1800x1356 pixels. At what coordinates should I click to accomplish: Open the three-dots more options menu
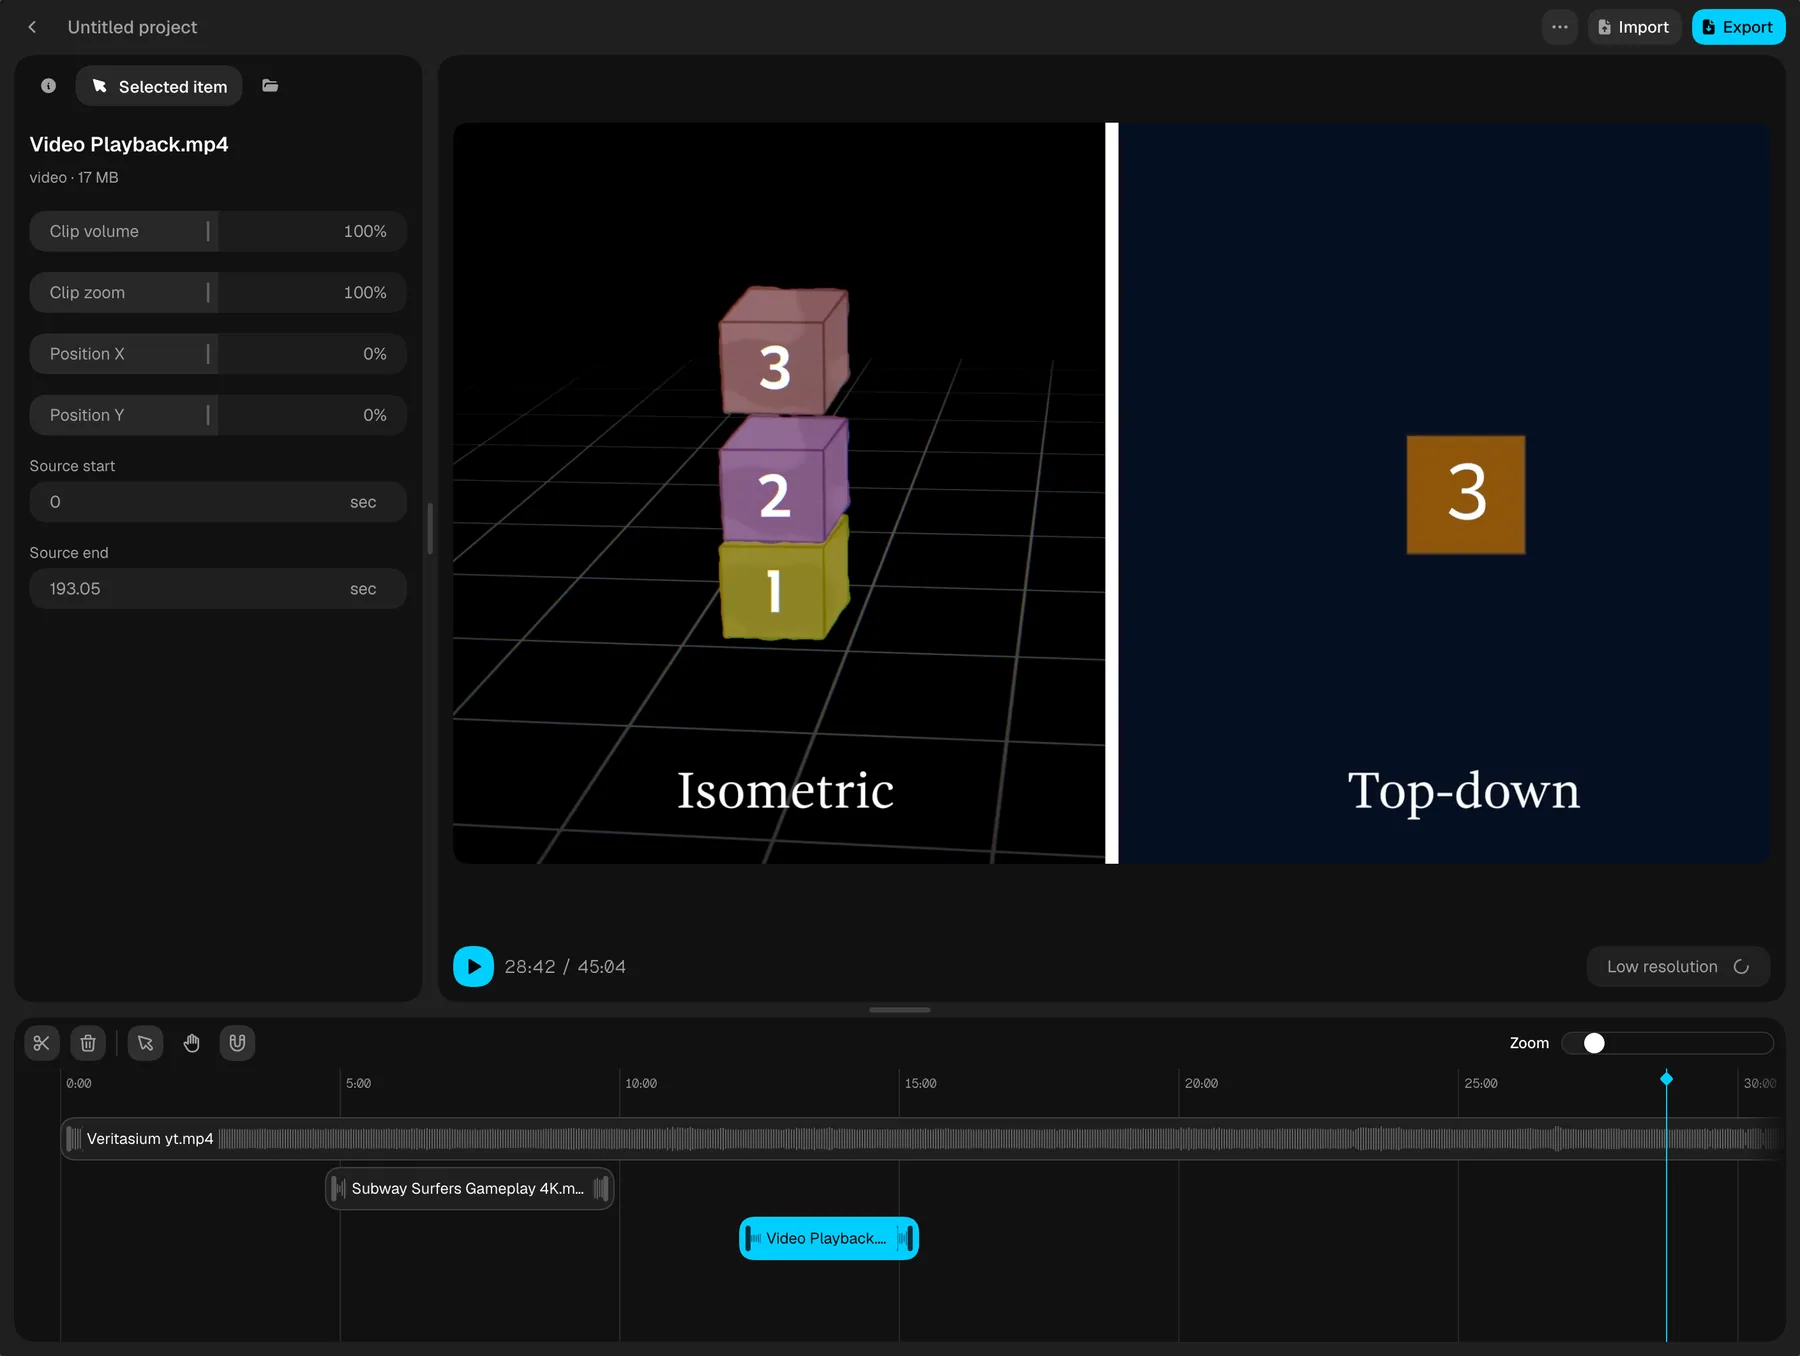click(1559, 27)
